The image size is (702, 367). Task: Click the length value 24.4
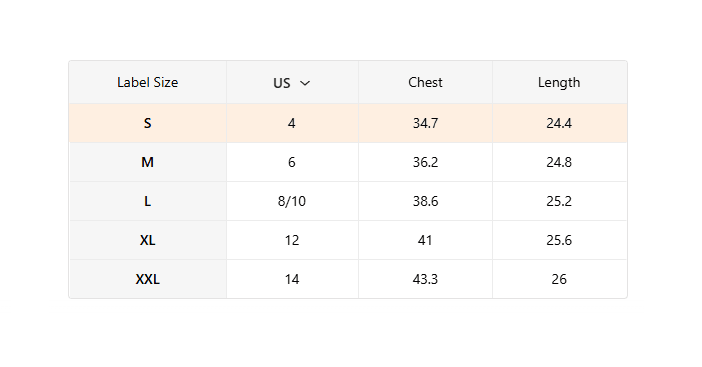coord(560,123)
